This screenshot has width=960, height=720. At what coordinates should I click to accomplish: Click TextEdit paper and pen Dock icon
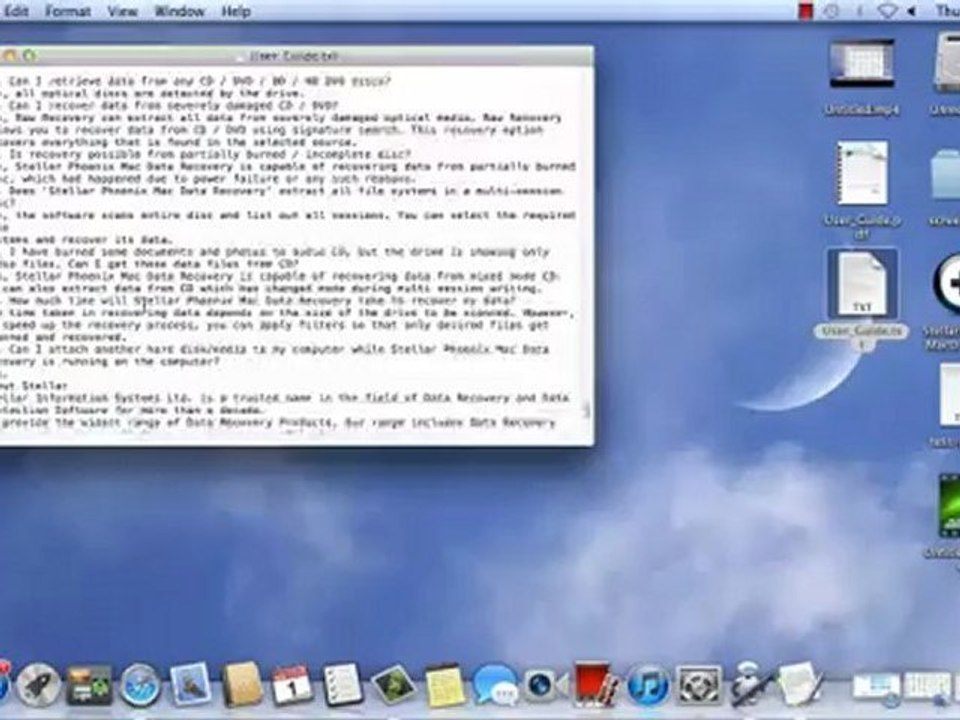tap(799, 684)
